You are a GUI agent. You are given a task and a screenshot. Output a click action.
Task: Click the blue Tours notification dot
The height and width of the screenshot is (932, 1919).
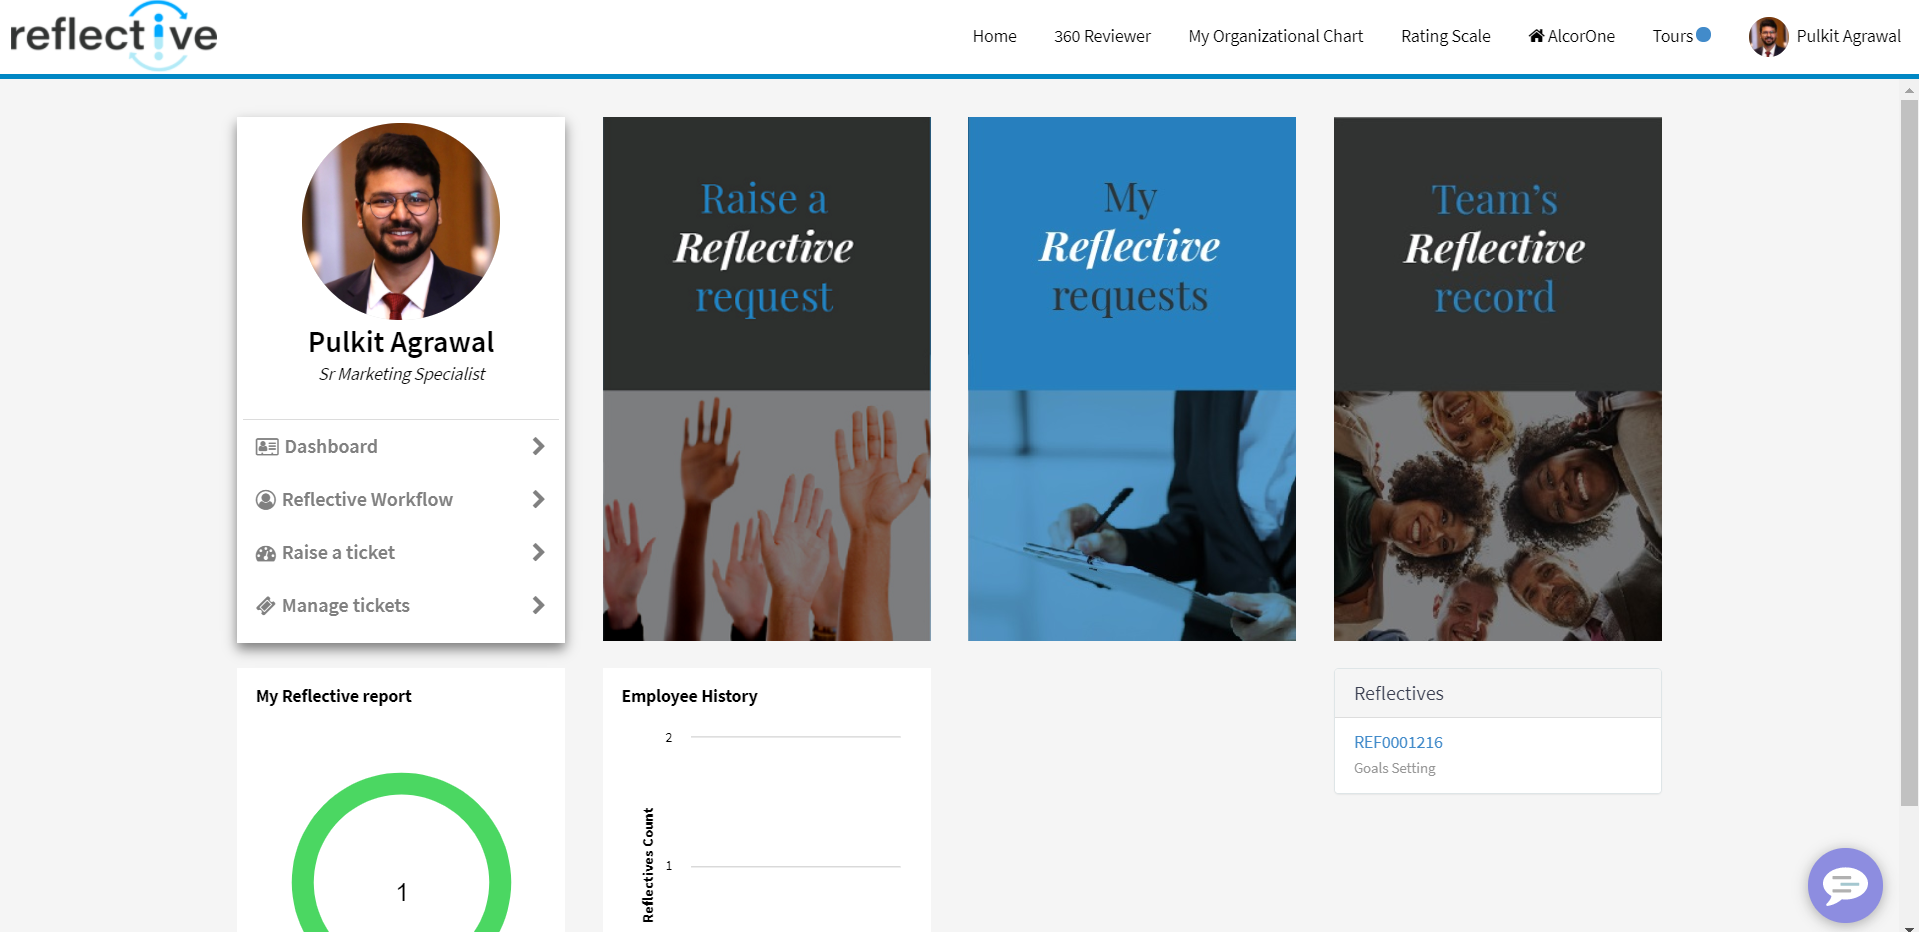coord(1704,35)
